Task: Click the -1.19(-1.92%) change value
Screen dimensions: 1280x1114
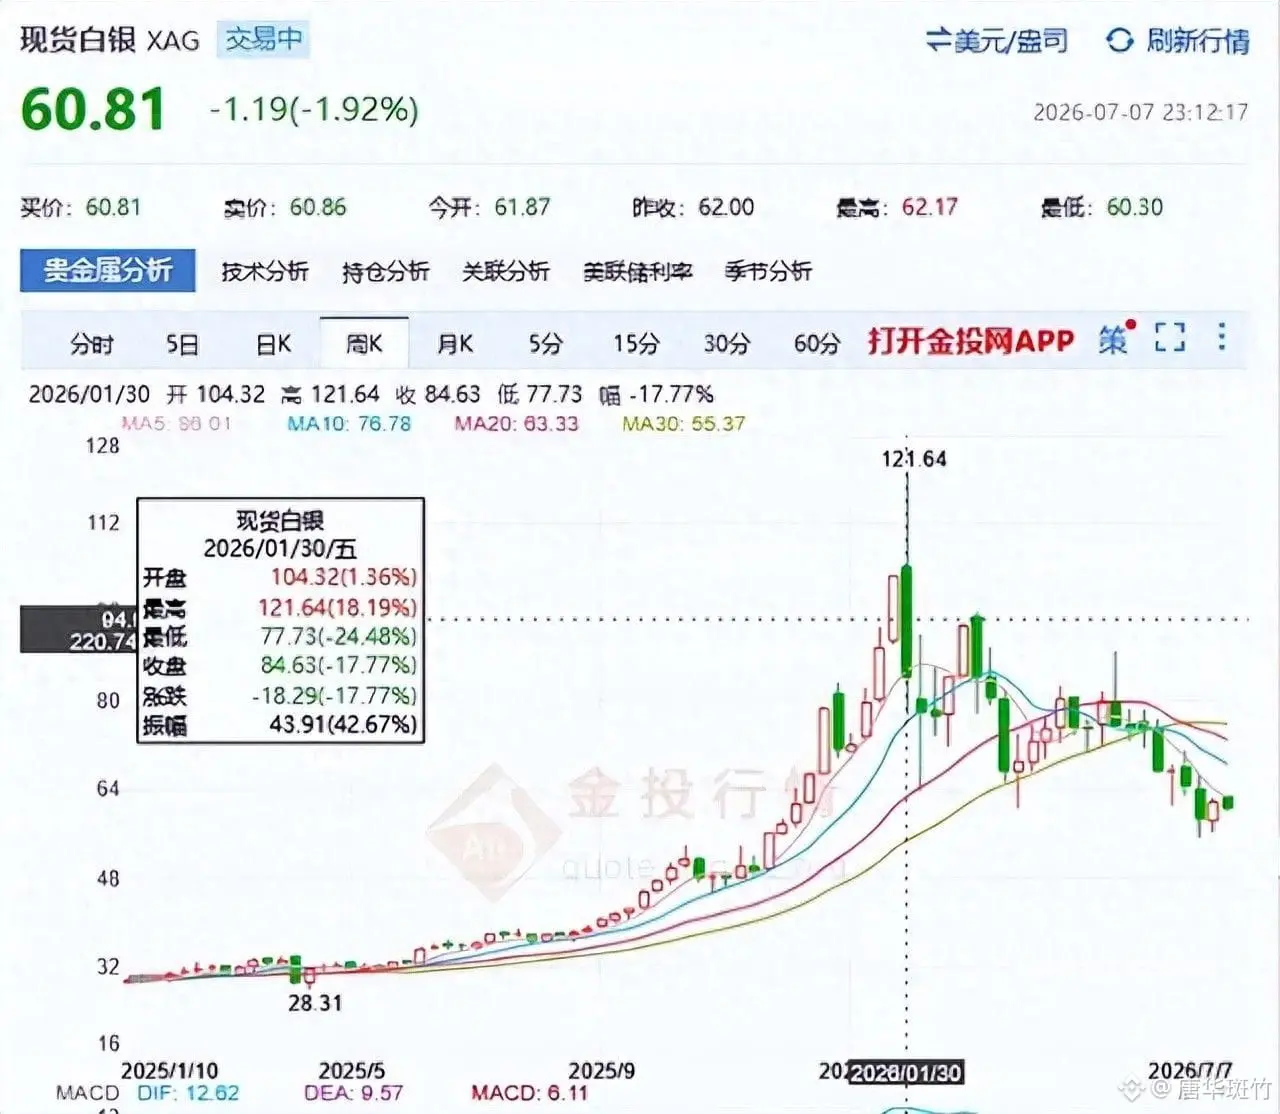Action: click(314, 109)
